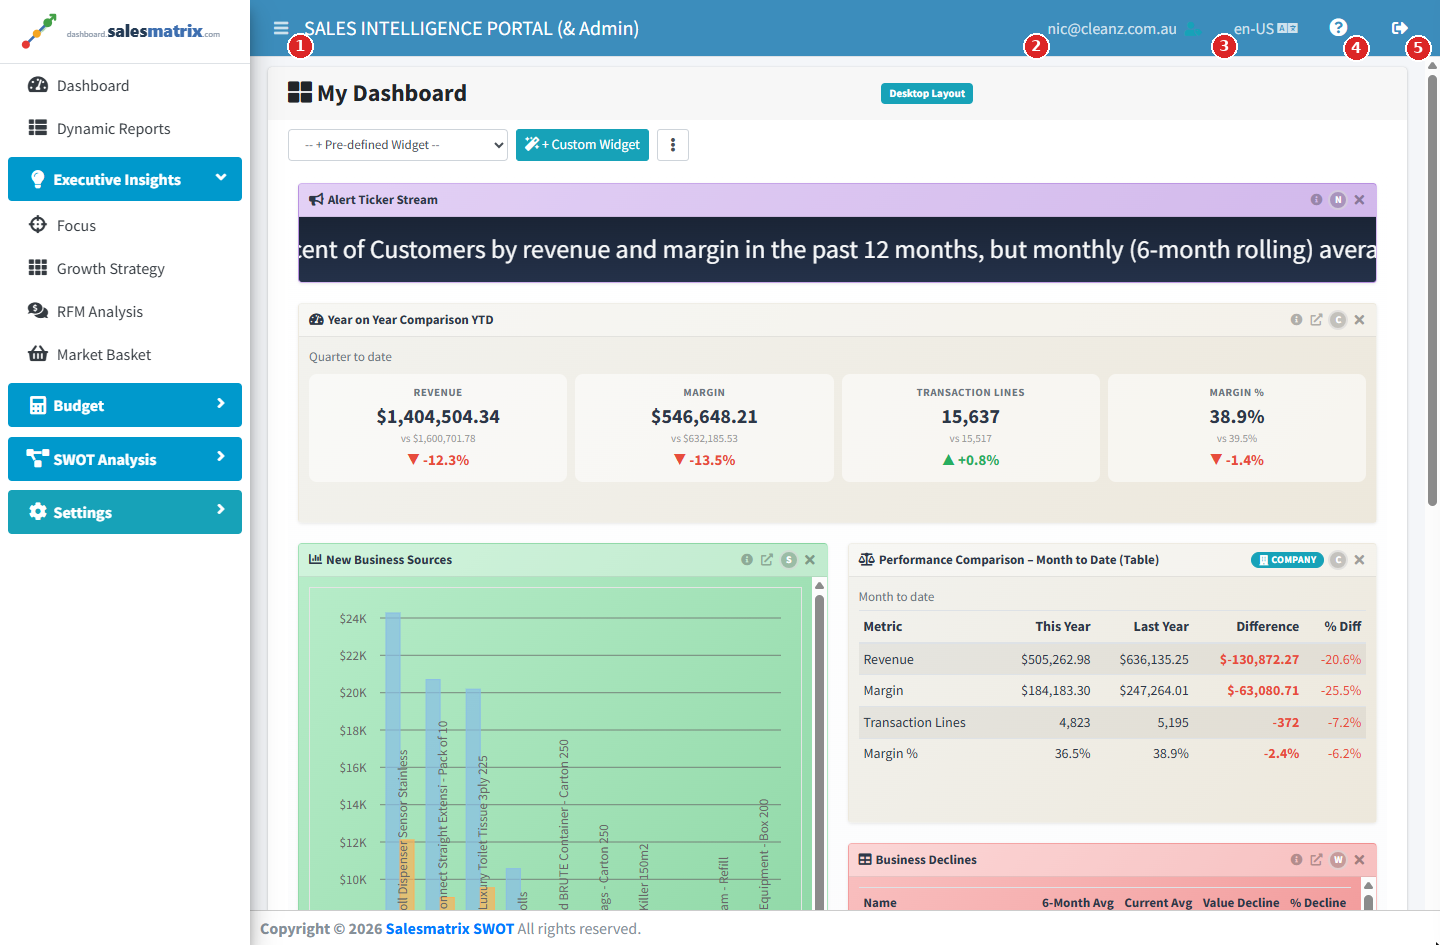The width and height of the screenshot is (1440, 945).
Task: Toggle the hamburger sidebar menu
Action: coord(281,28)
